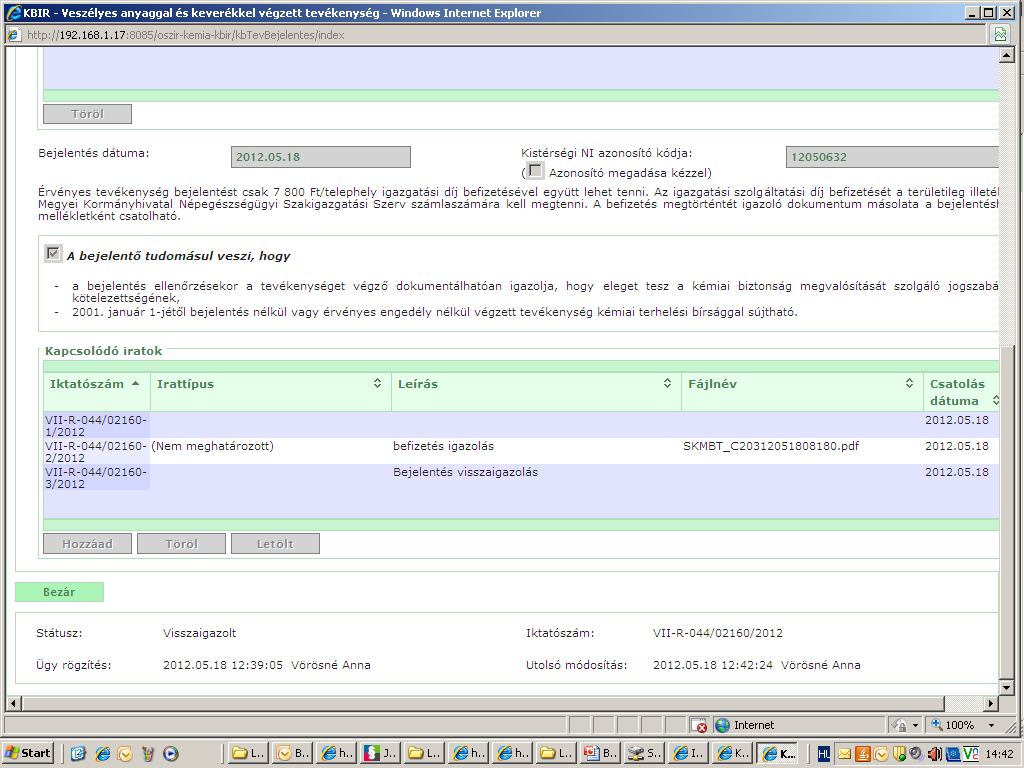Switch to the B.. taskbar window with PDF icon

[x=601, y=754]
